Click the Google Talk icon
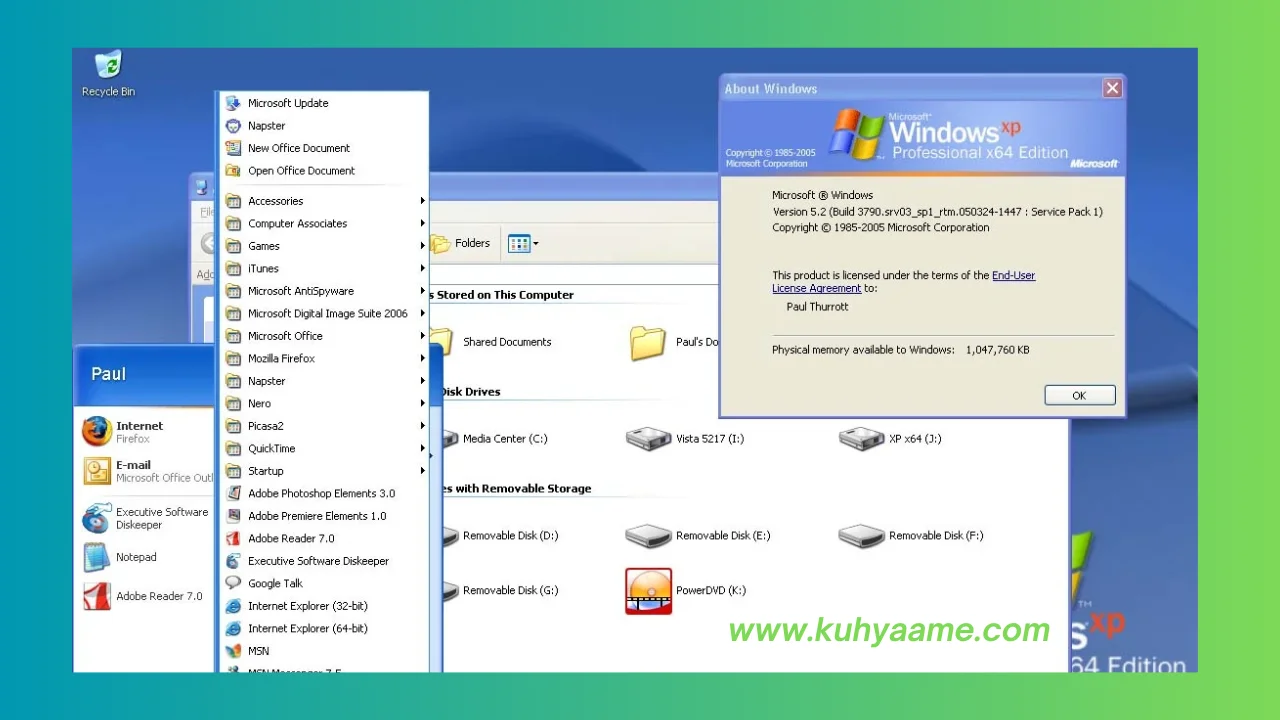The height and width of the screenshot is (720, 1280). coord(233,583)
